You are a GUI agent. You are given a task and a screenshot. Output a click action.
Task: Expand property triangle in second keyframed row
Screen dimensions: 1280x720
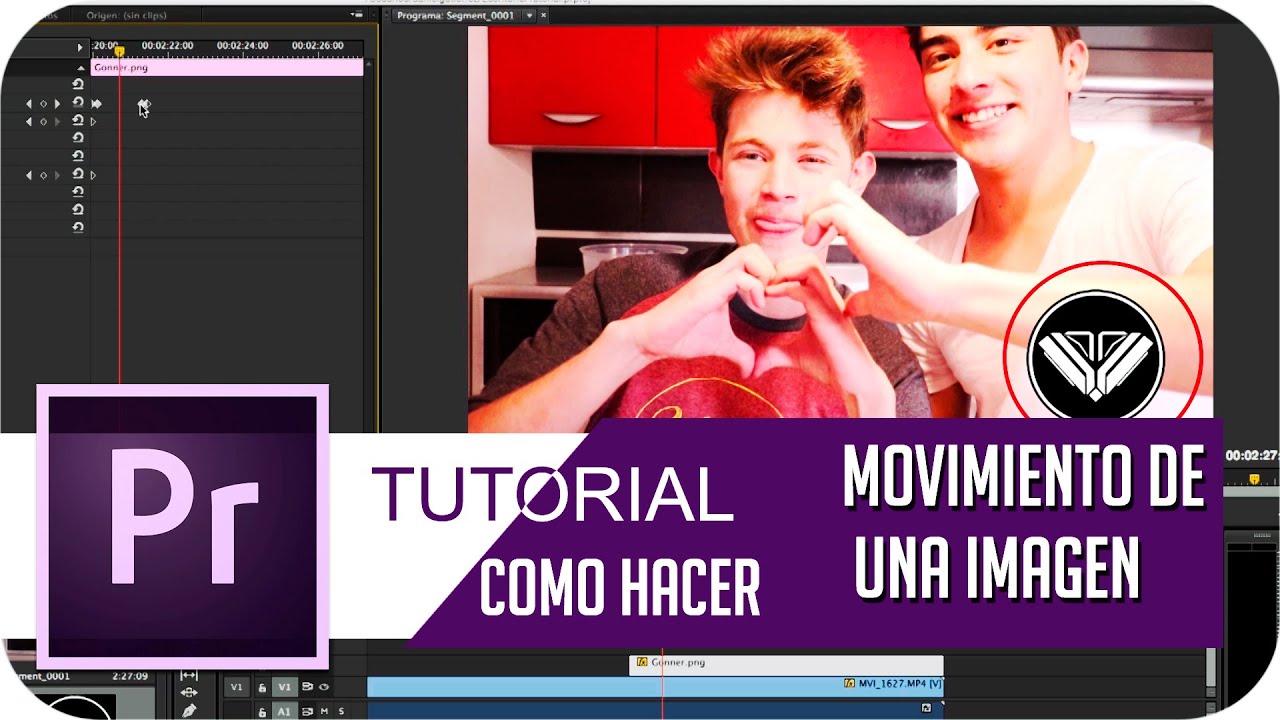tap(93, 121)
